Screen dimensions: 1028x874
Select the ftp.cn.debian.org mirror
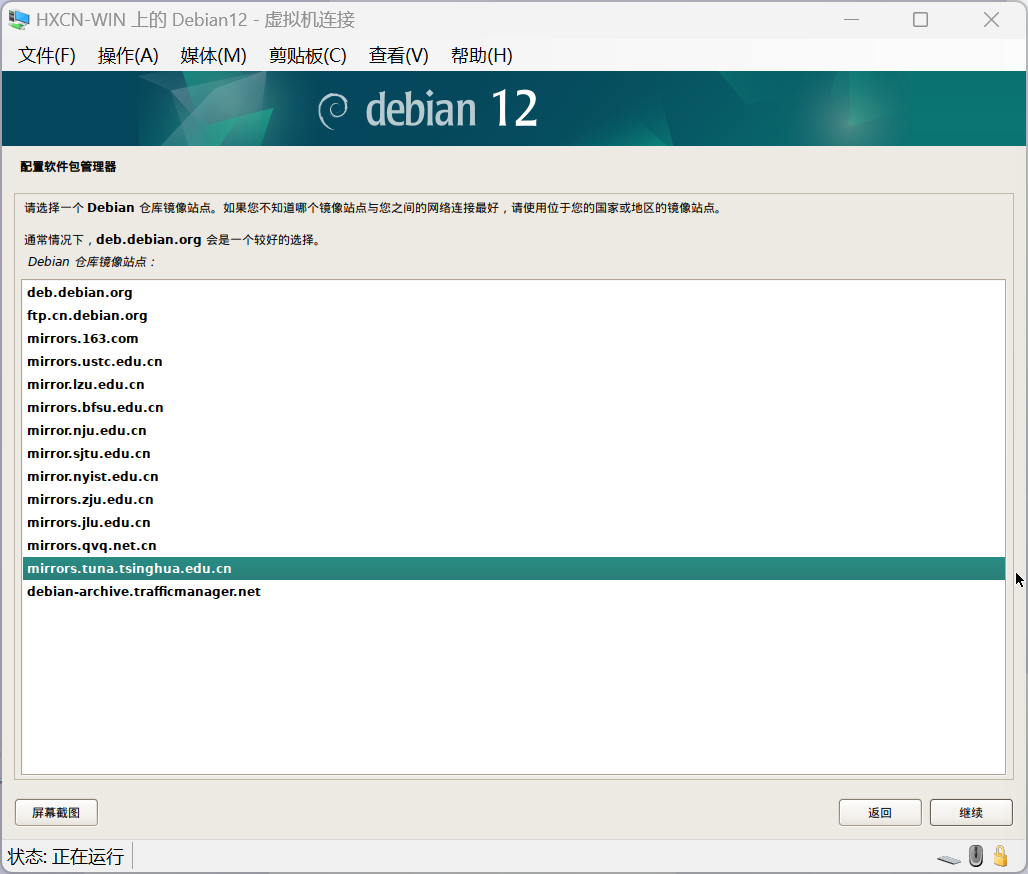coord(513,315)
